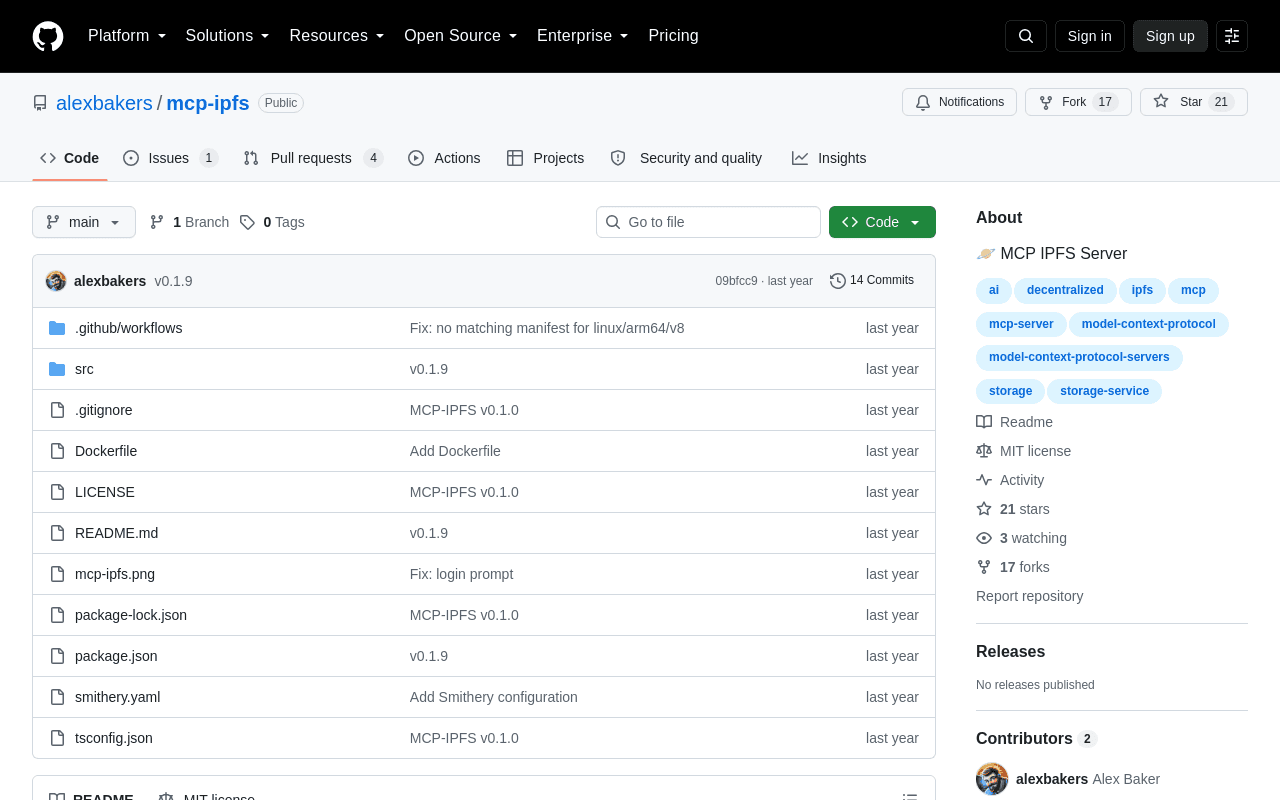Open the mcp-ipfs.png file

tap(115, 574)
